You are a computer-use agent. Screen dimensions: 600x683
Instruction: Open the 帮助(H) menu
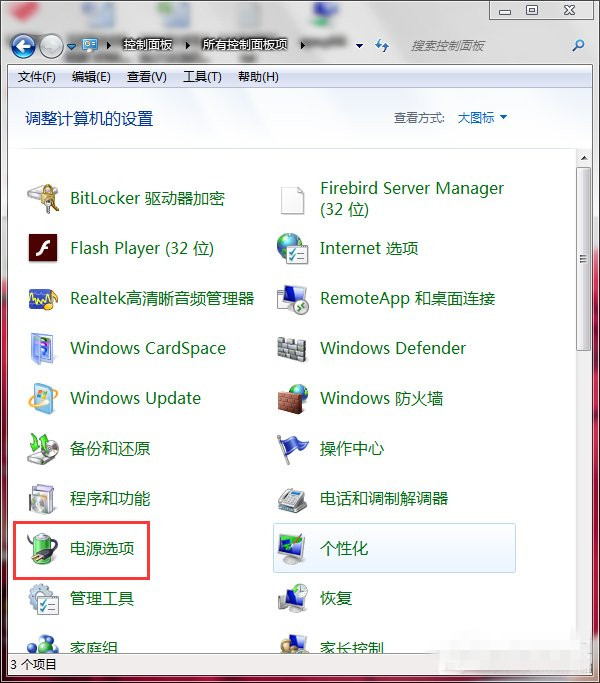tap(258, 77)
